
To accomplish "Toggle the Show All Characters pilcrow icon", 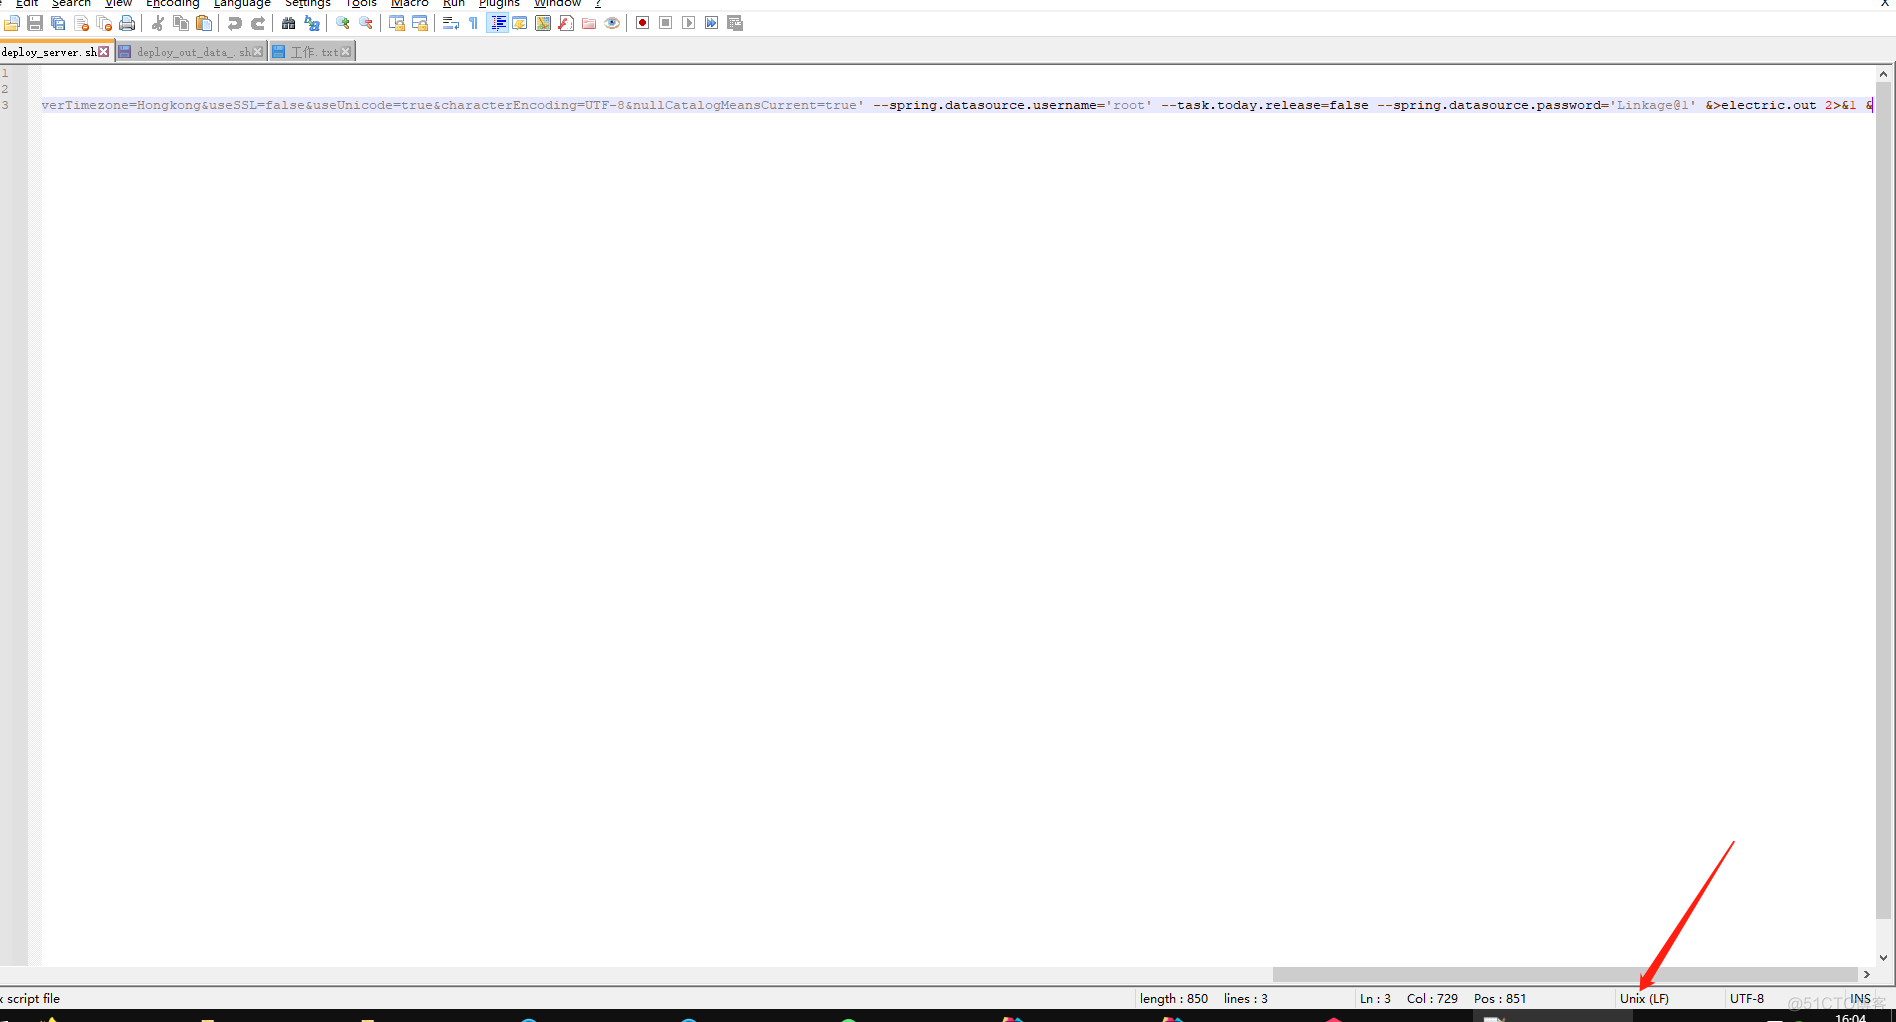I will pos(474,23).
